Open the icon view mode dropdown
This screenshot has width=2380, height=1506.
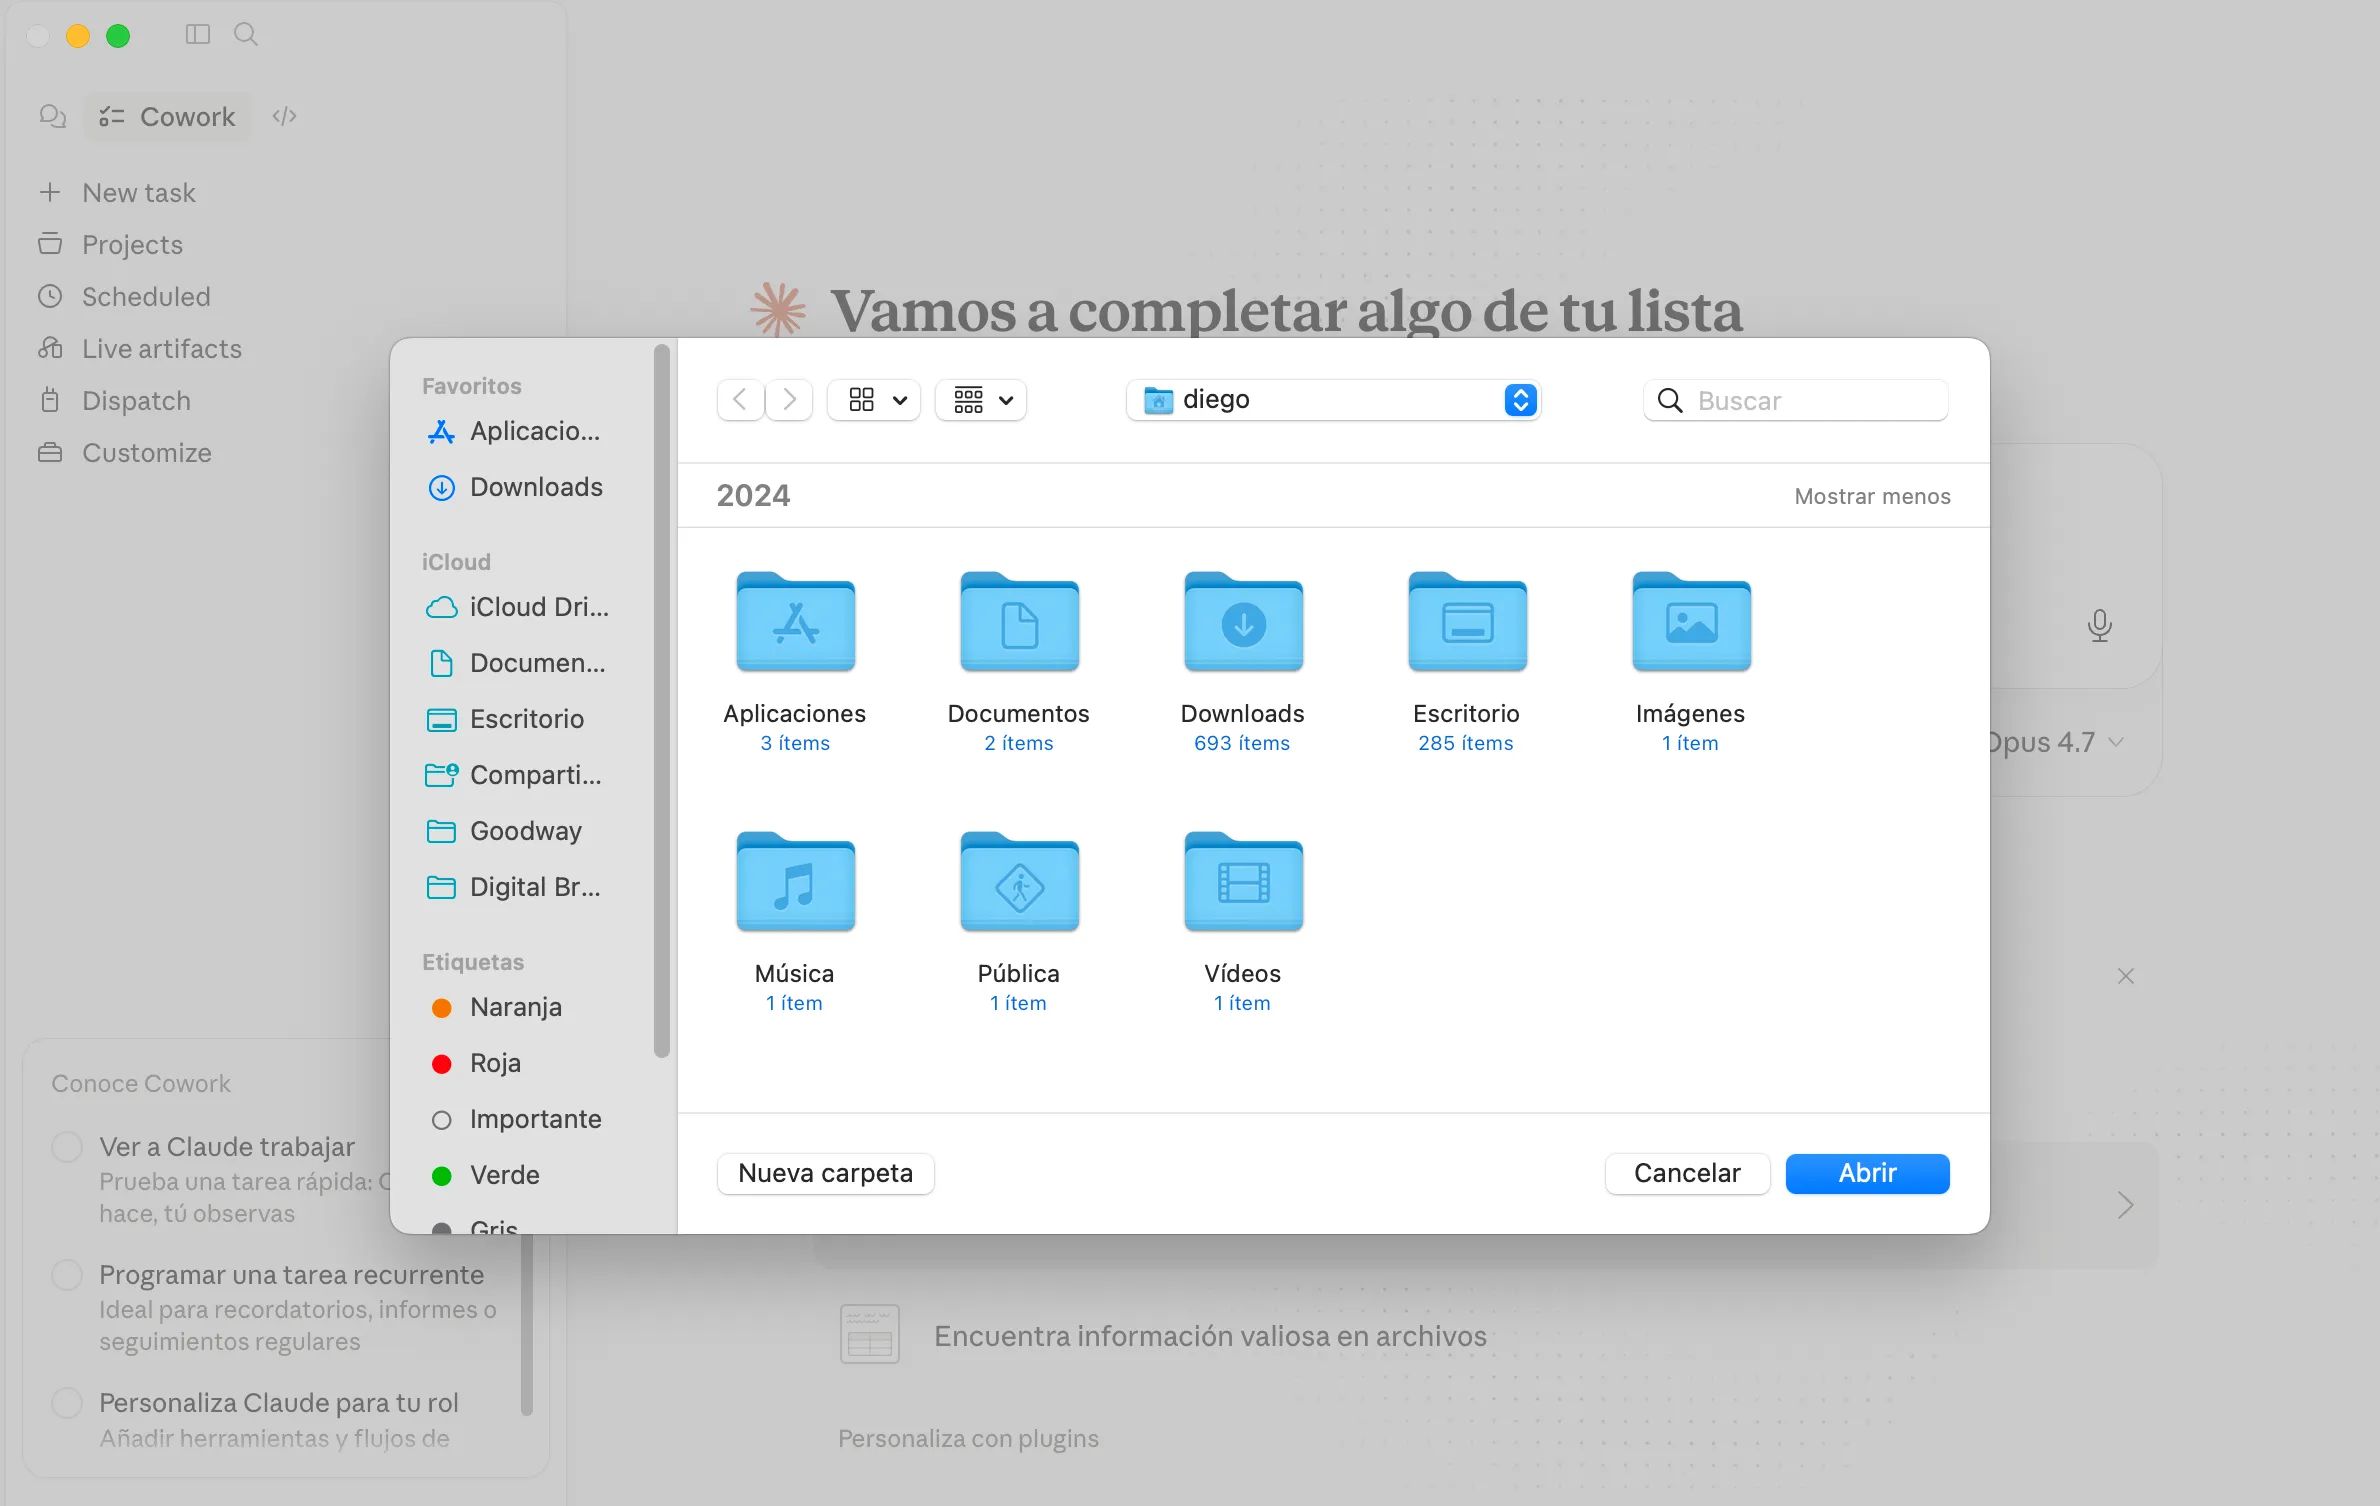(874, 400)
